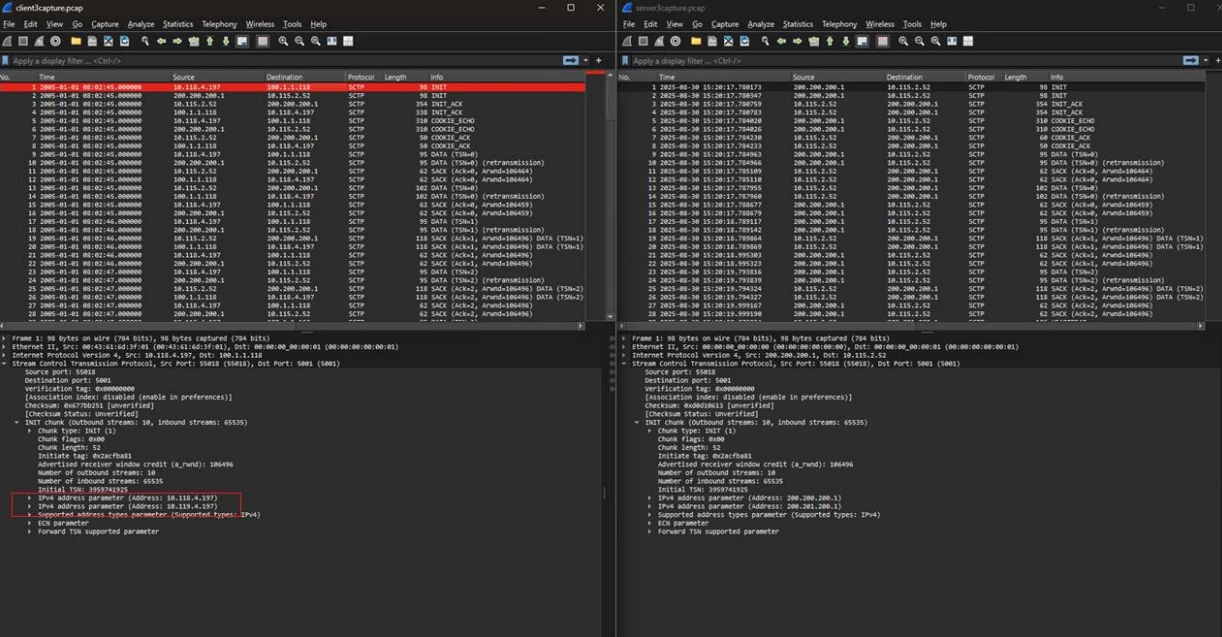1222x637 pixels.
Task: Collapse Stream Control Transmission Protocol in client3capture
Action: click(5, 363)
